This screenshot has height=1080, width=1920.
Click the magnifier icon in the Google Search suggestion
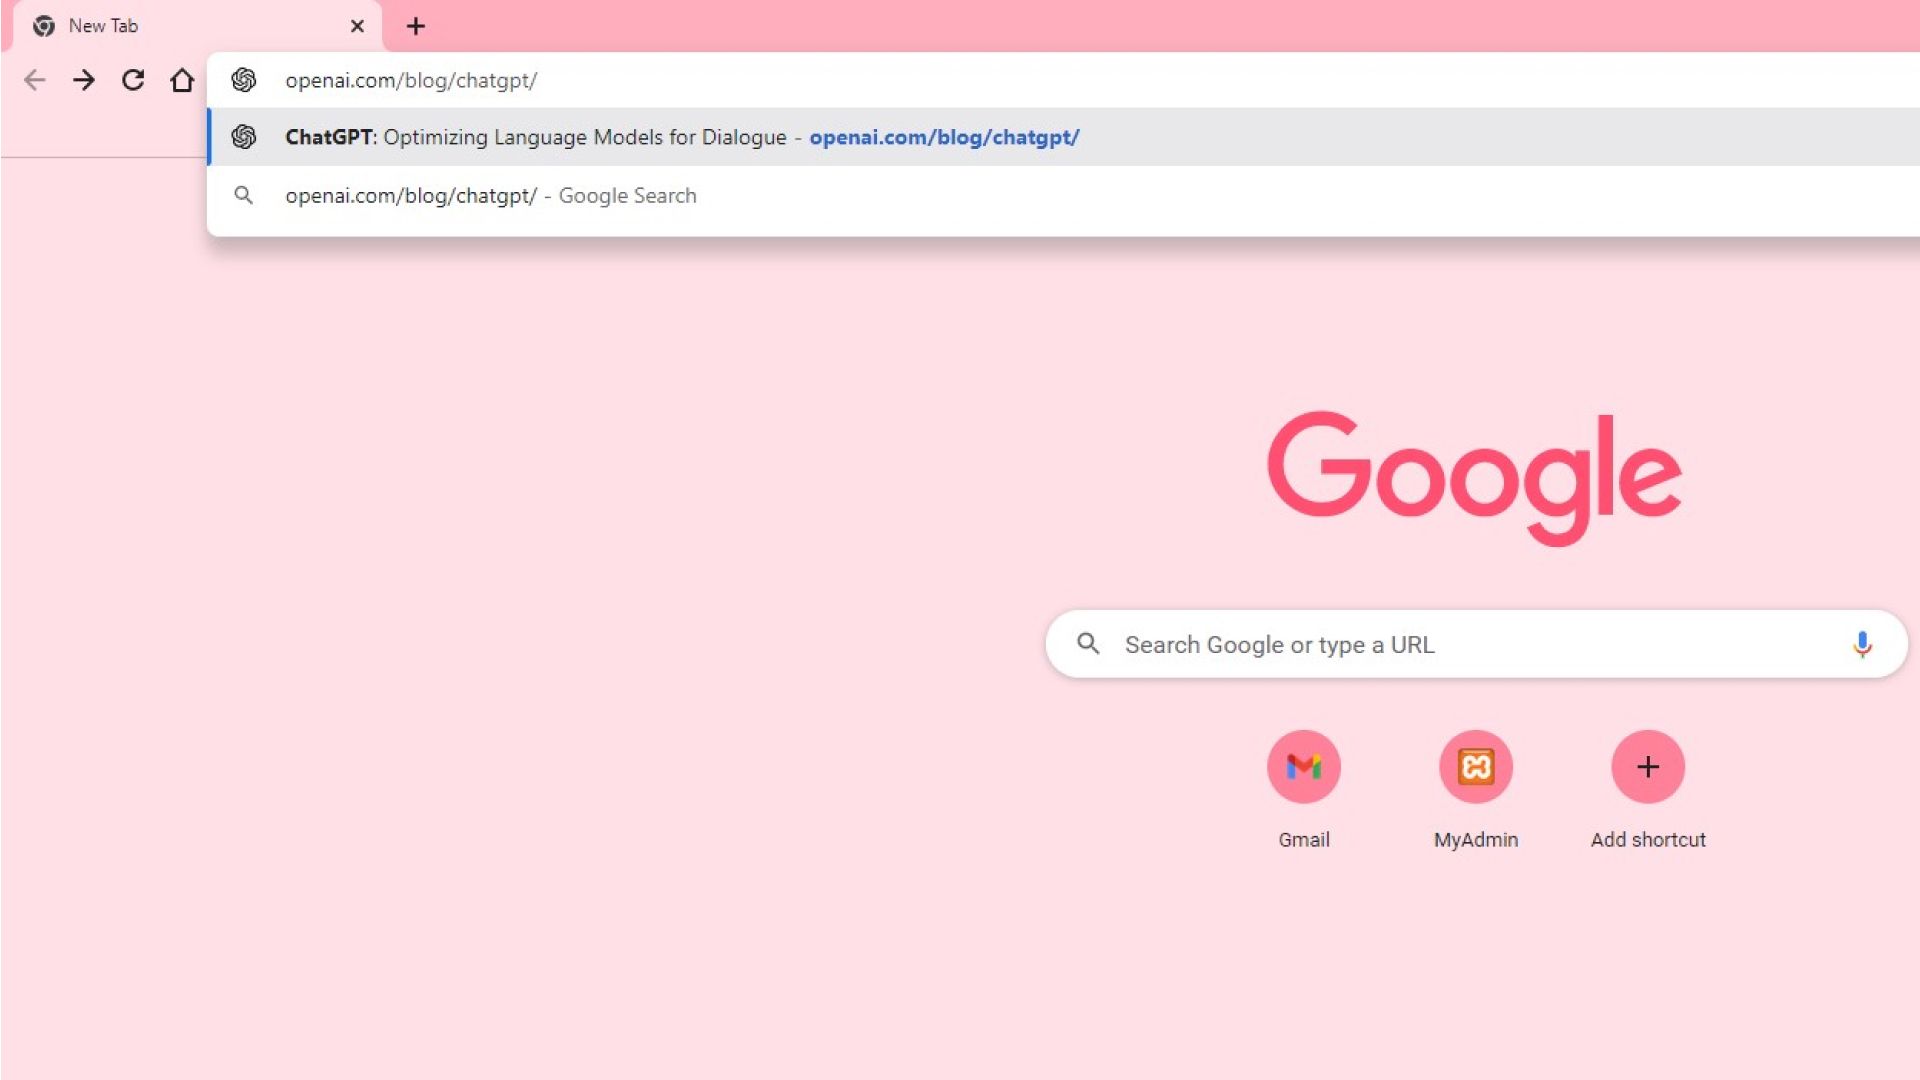(x=243, y=195)
